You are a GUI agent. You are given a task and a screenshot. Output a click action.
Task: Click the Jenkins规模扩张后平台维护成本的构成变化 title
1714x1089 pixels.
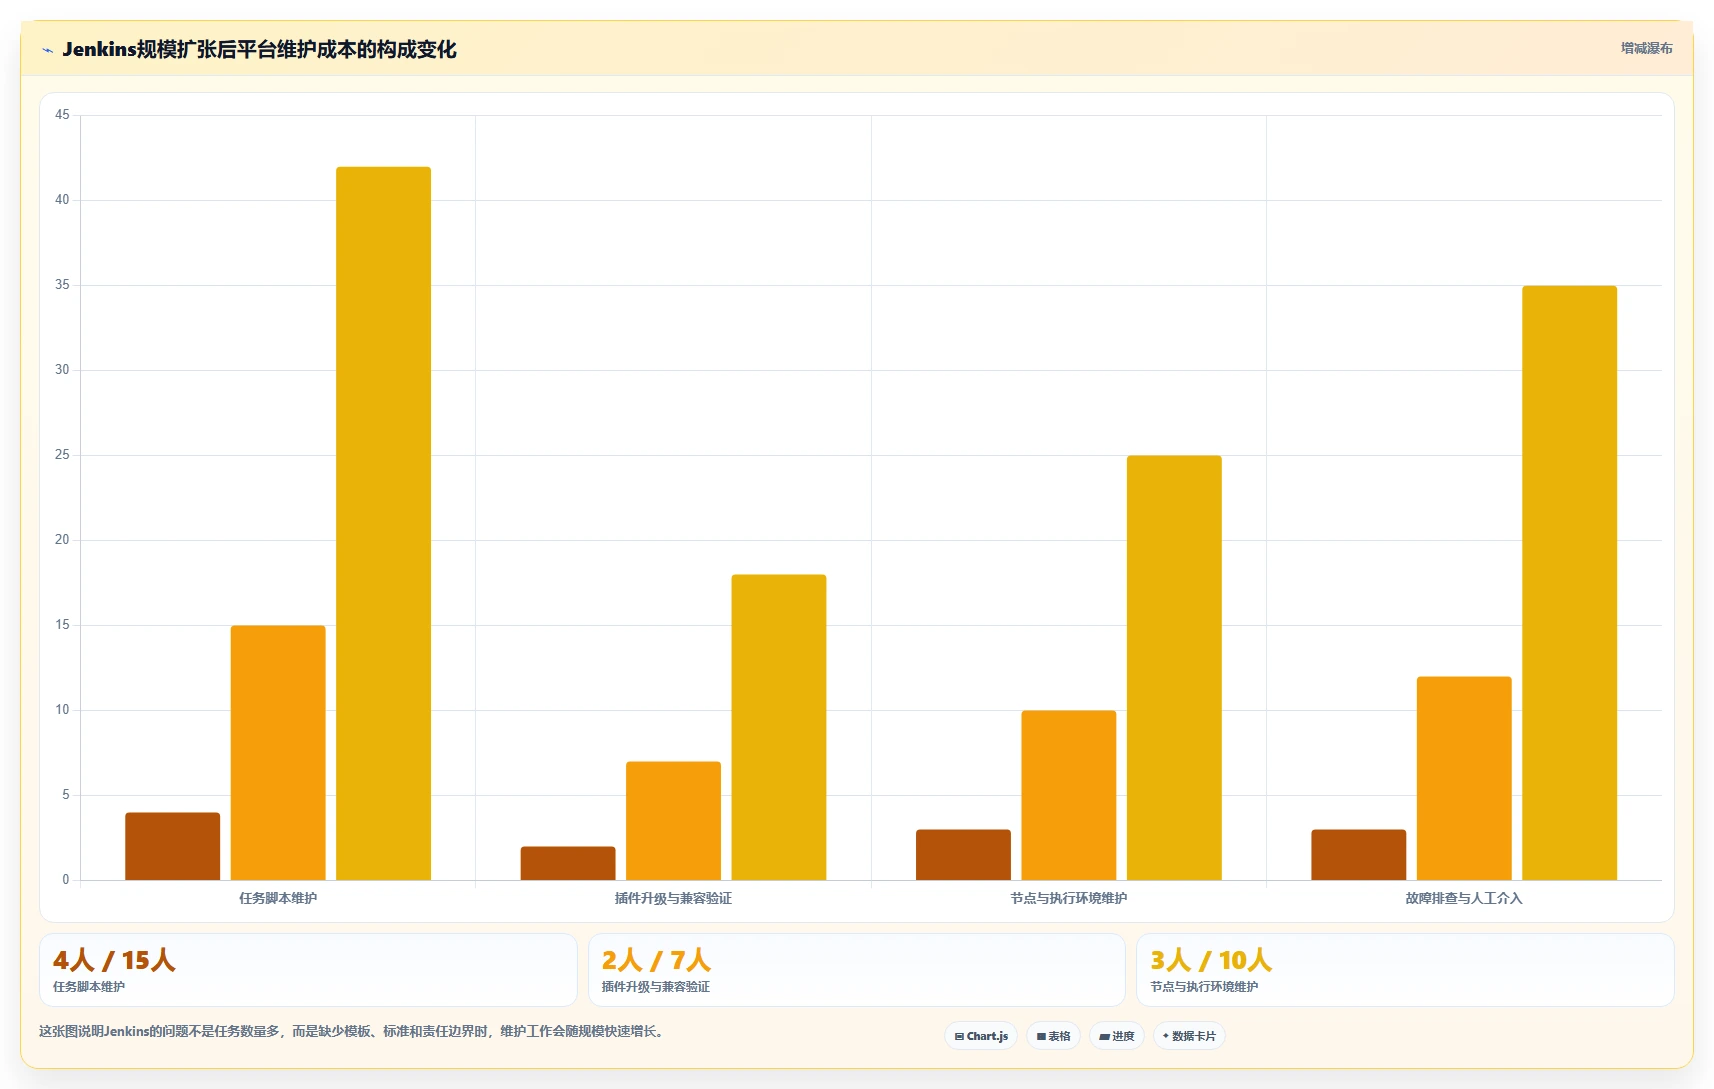coord(259,49)
